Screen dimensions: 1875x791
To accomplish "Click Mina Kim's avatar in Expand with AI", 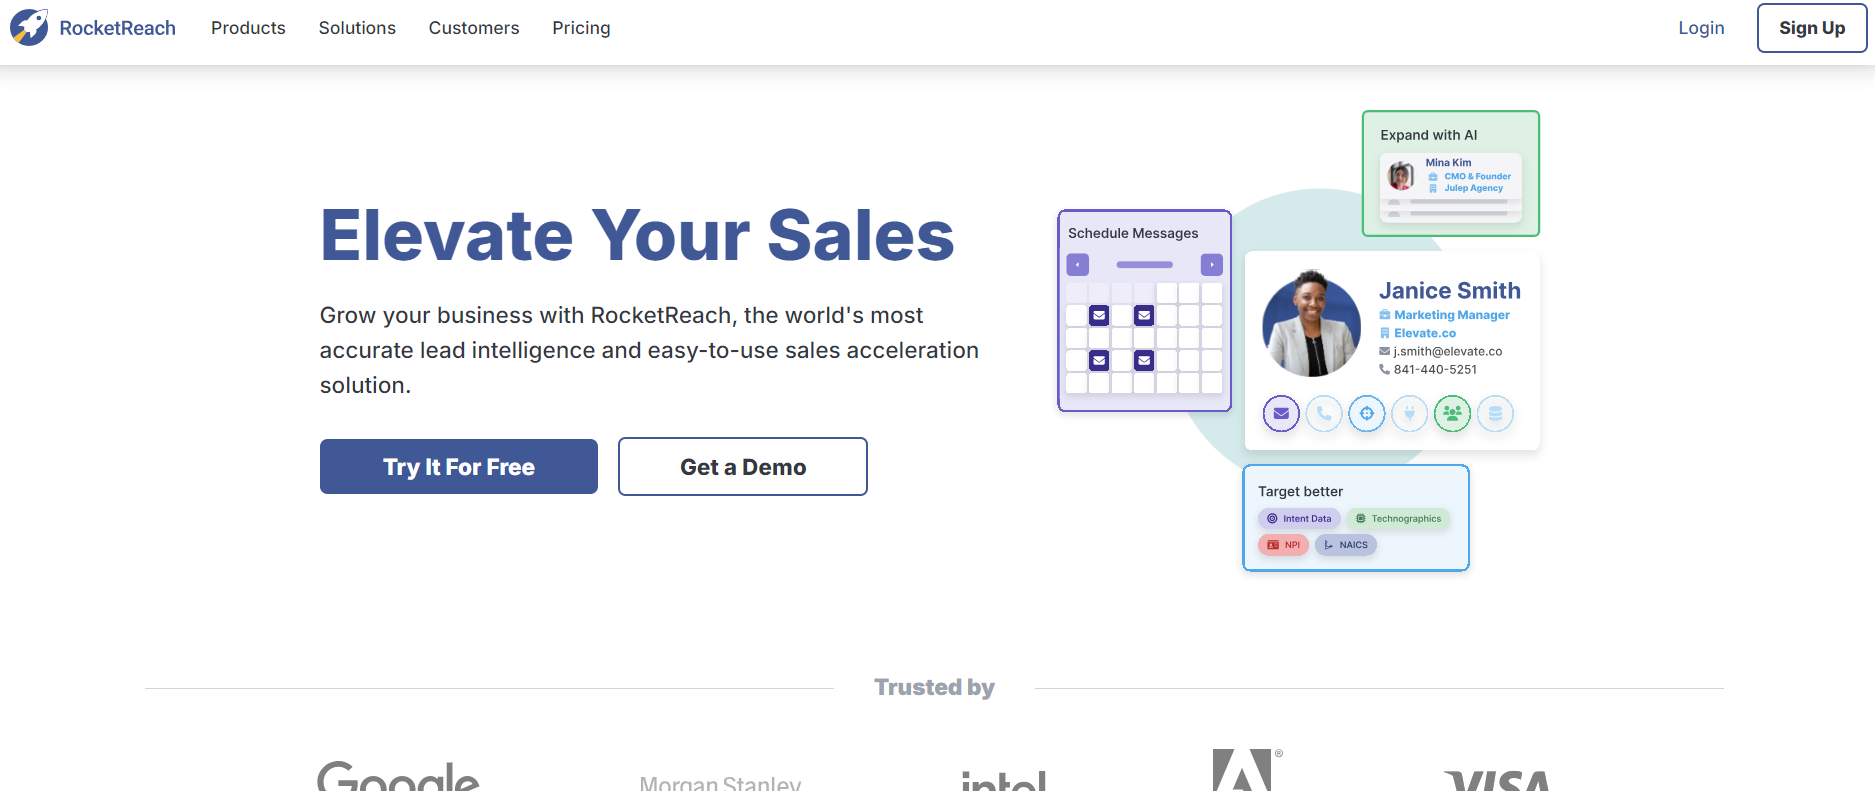I will 1400,176.
